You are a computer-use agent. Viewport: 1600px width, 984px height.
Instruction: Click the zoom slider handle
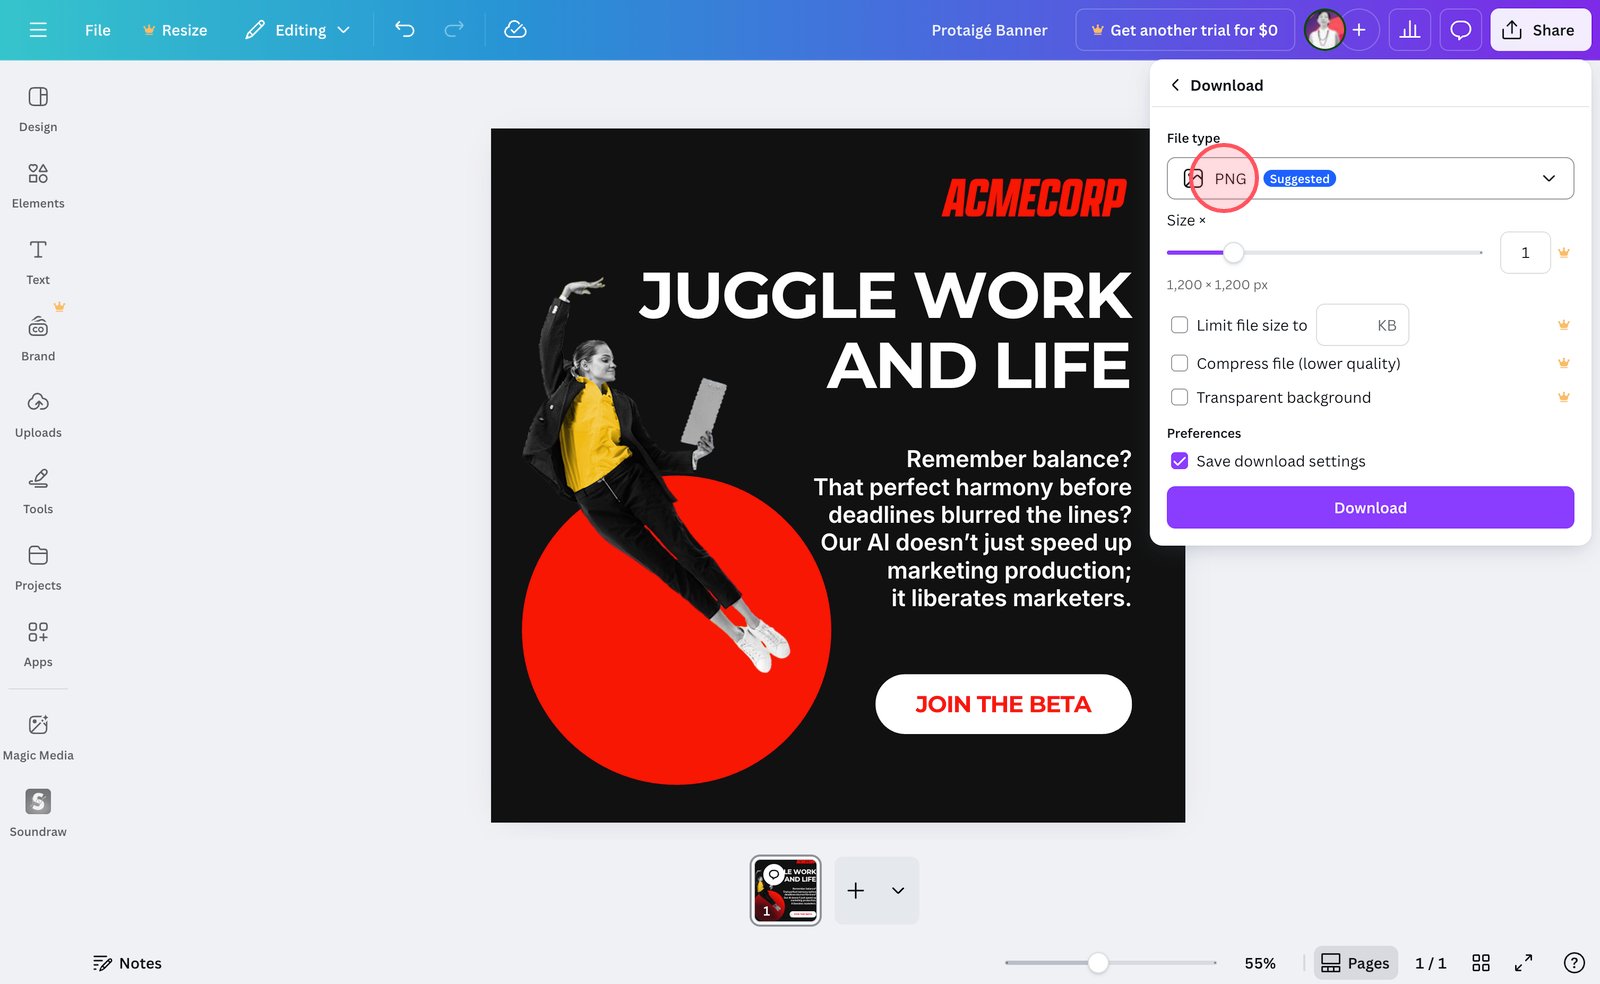pyautogui.click(x=1098, y=963)
